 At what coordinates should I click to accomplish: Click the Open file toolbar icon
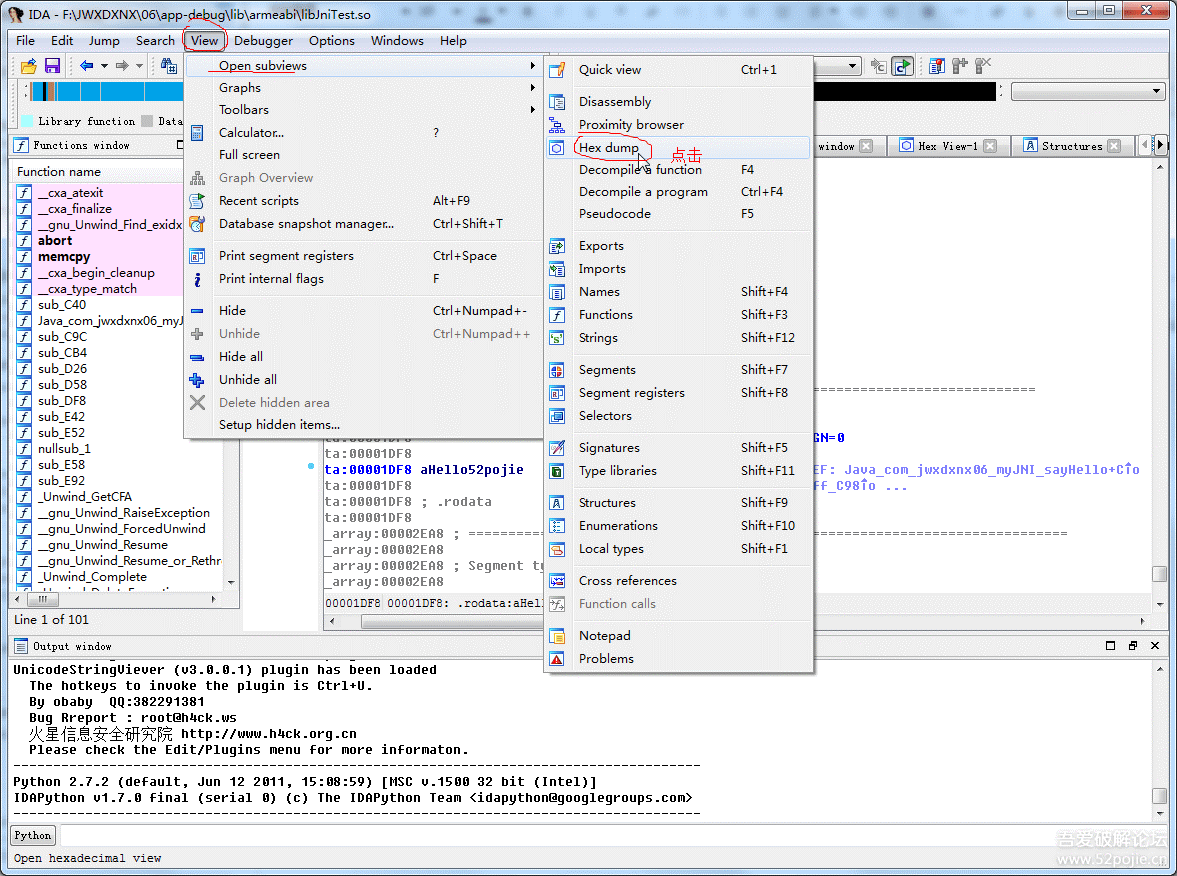pos(29,66)
